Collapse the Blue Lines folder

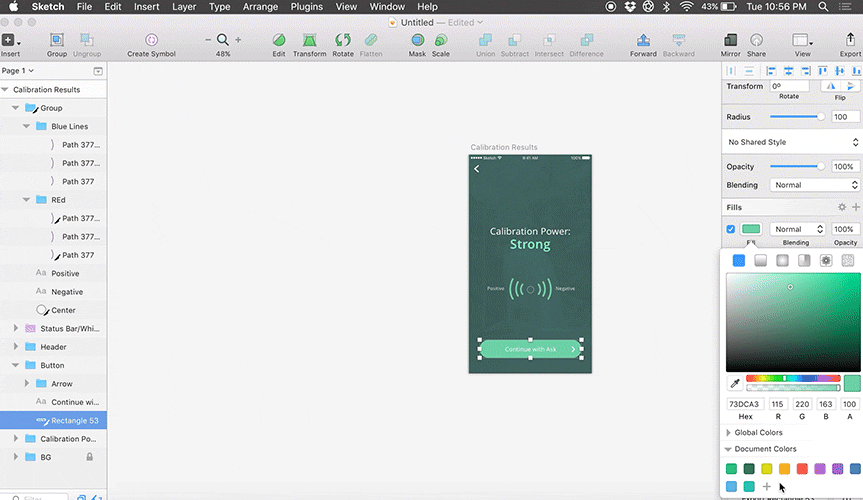coord(28,127)
